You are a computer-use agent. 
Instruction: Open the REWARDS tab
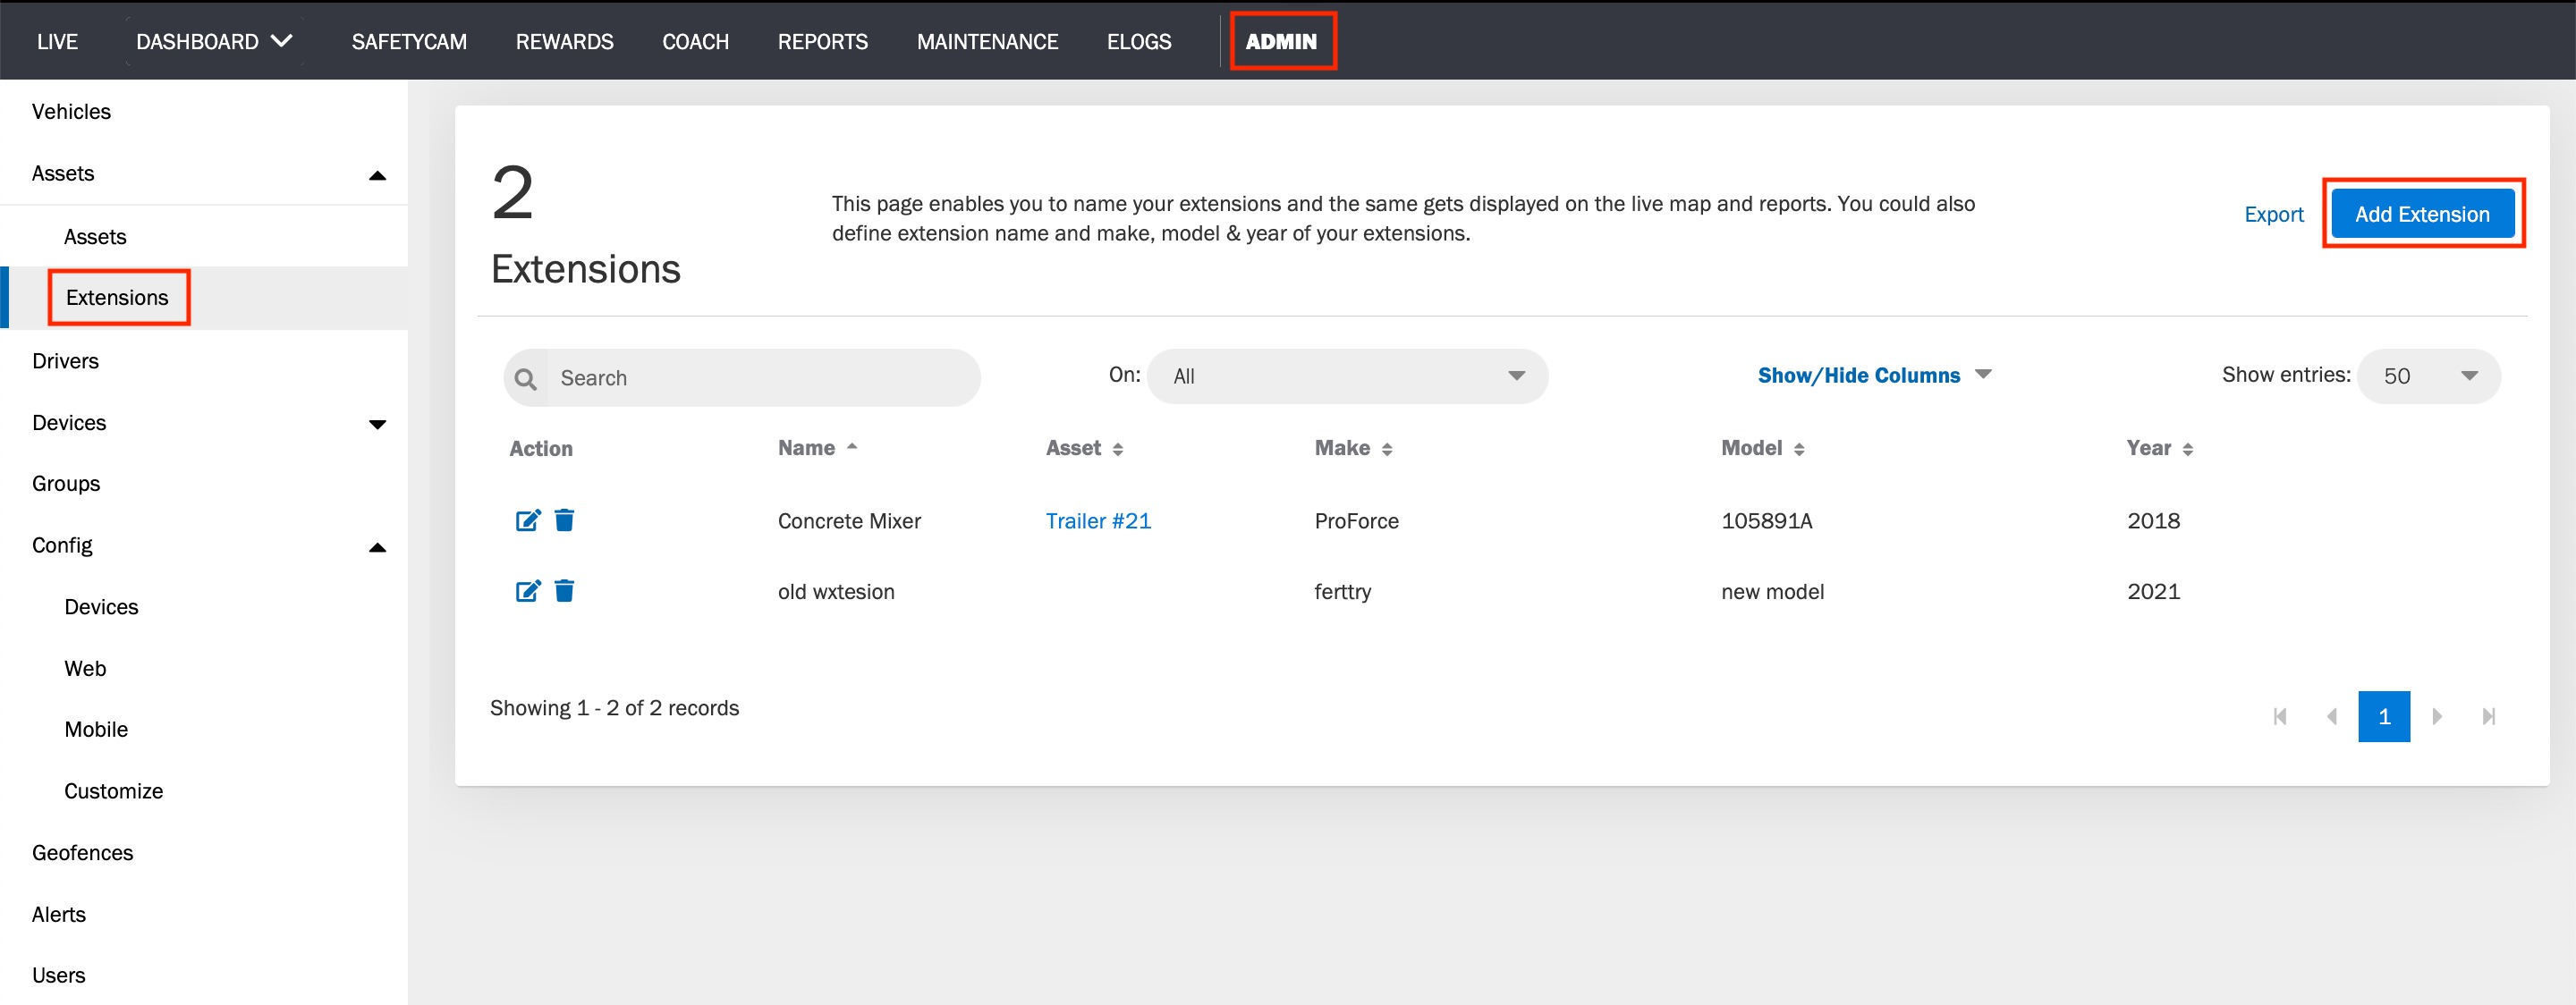pyautogui.click(x=564, y=41)
